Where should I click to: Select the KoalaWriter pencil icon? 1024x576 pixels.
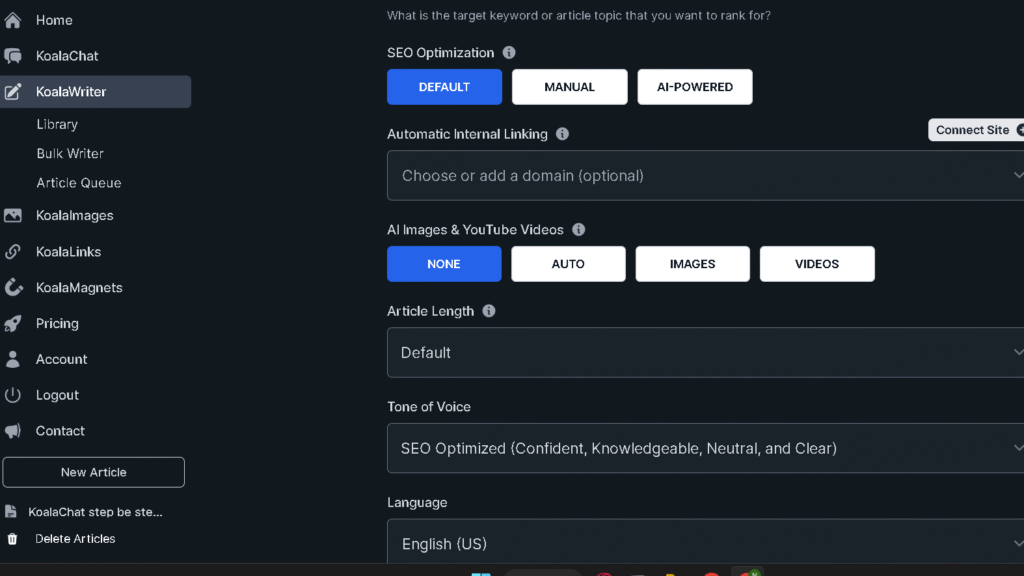point(15,90)
